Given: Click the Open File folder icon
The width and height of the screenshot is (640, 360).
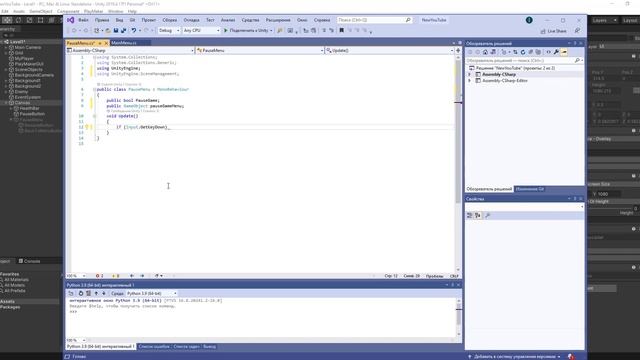Looking at the screenshot, I should tap(108, 31).
